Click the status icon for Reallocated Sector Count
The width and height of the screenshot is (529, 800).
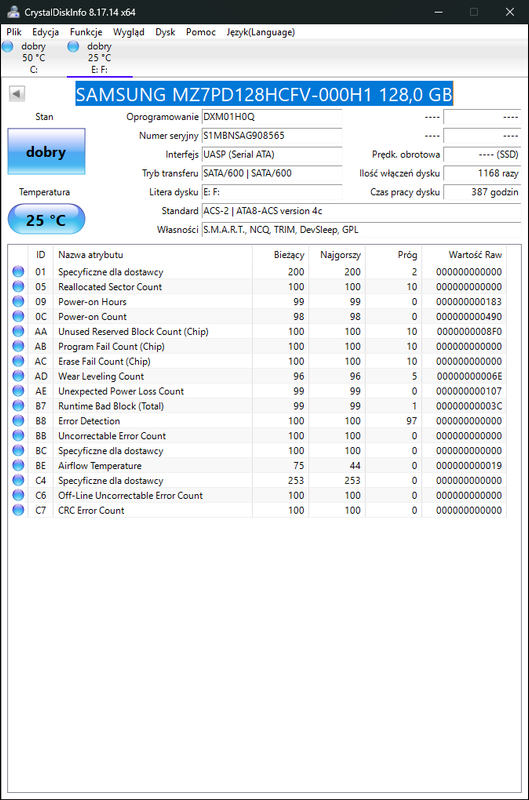point(18,286)
